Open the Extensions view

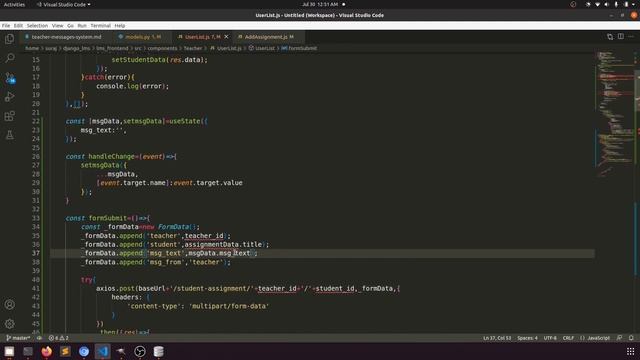point(10,116)
